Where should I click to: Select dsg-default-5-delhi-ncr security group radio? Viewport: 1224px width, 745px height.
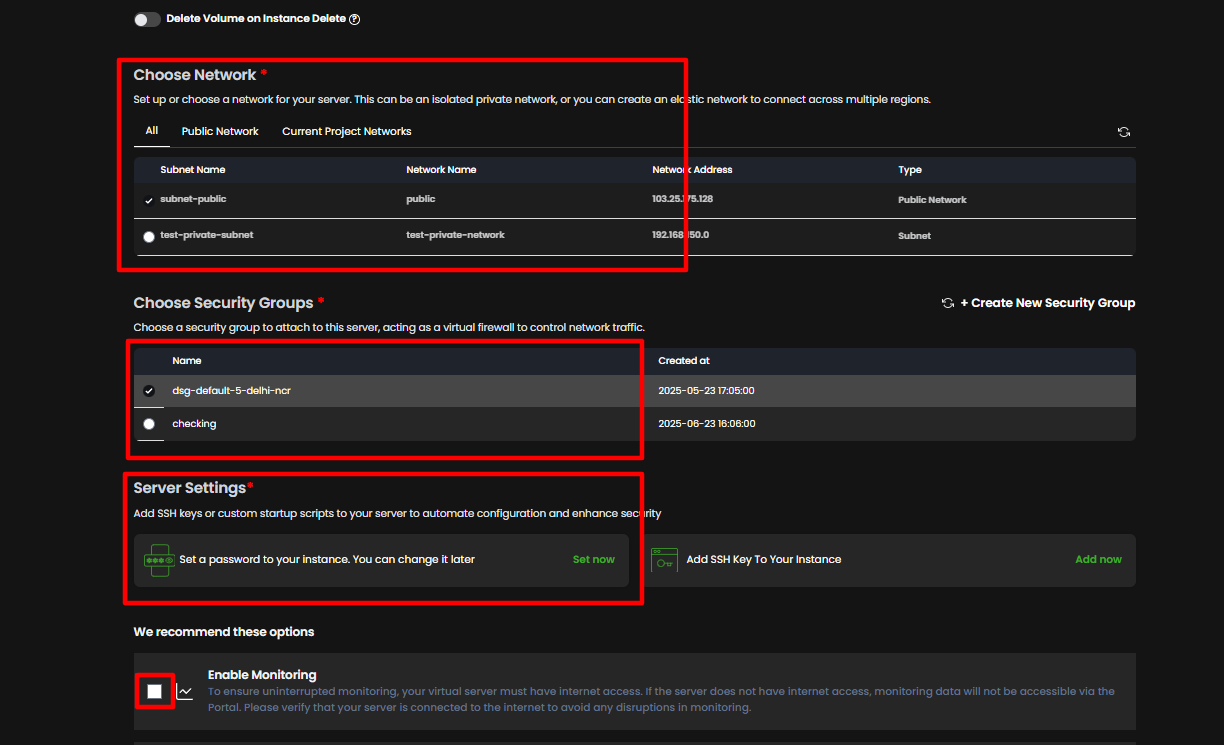149,391
